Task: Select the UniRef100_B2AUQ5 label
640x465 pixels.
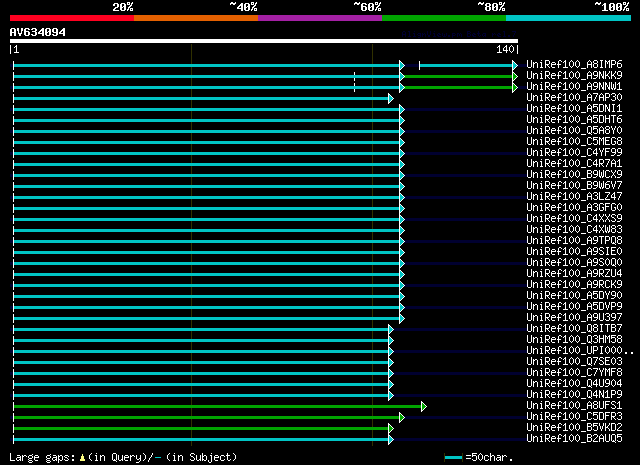Action: coord(574,439)
